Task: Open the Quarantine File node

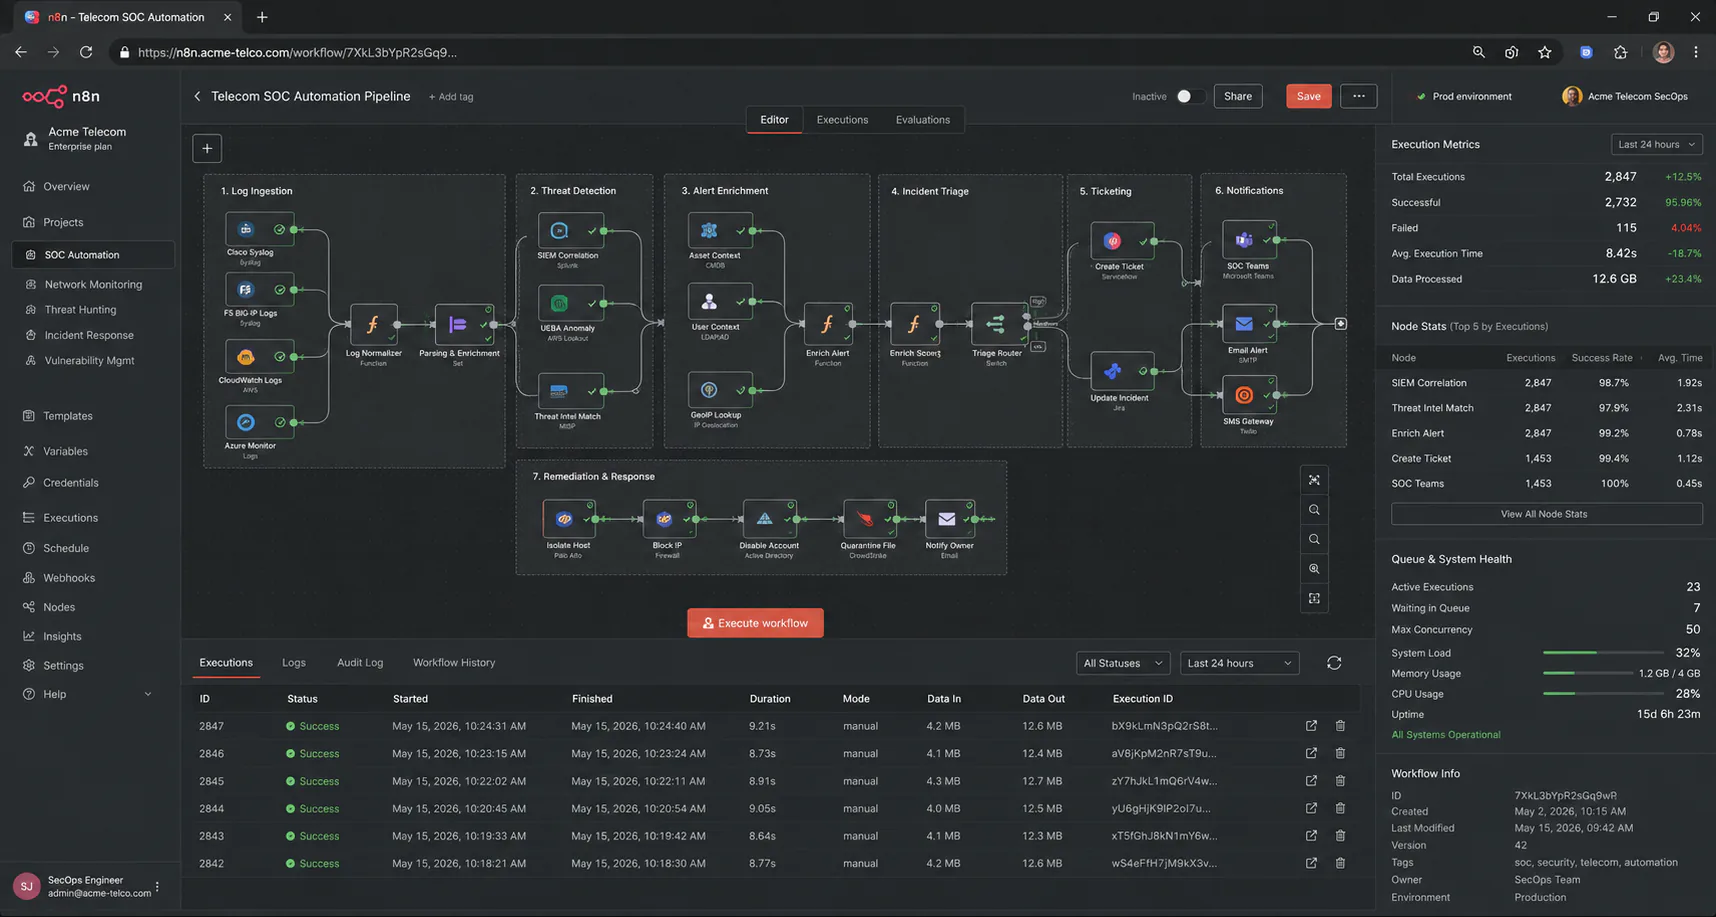Action: click(868, 519)
